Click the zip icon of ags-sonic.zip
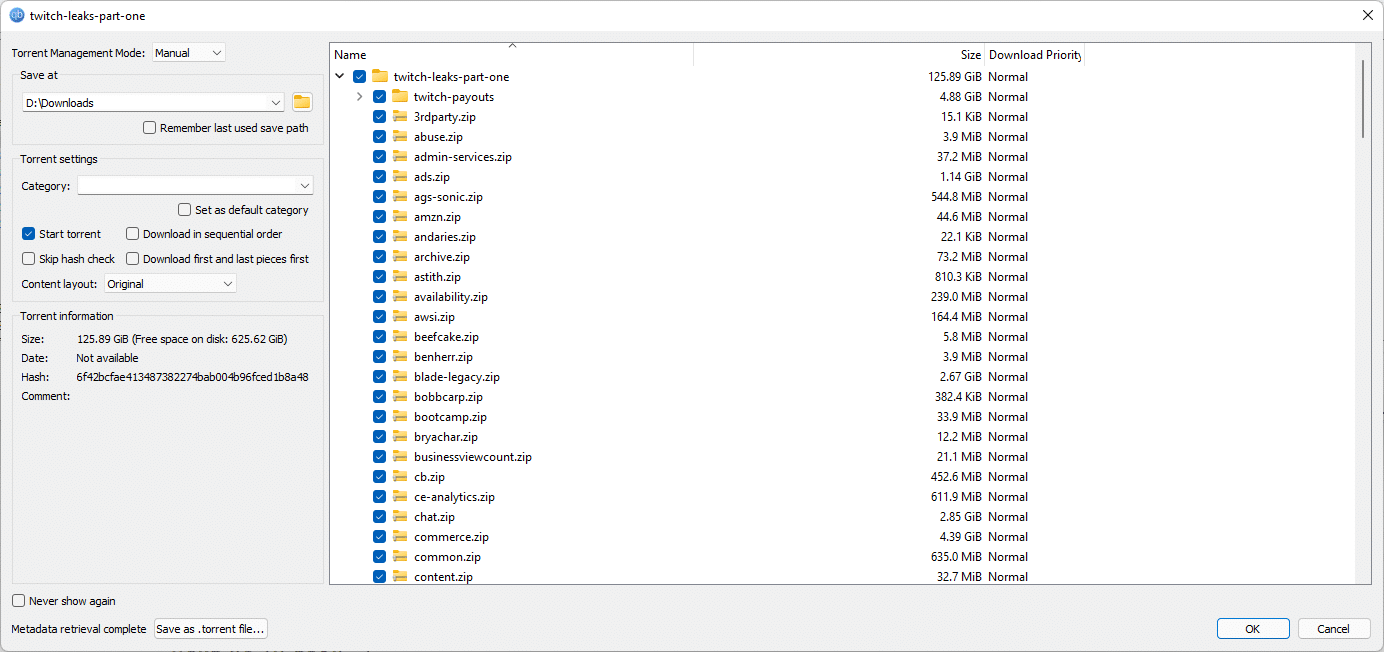 point(400,196)
